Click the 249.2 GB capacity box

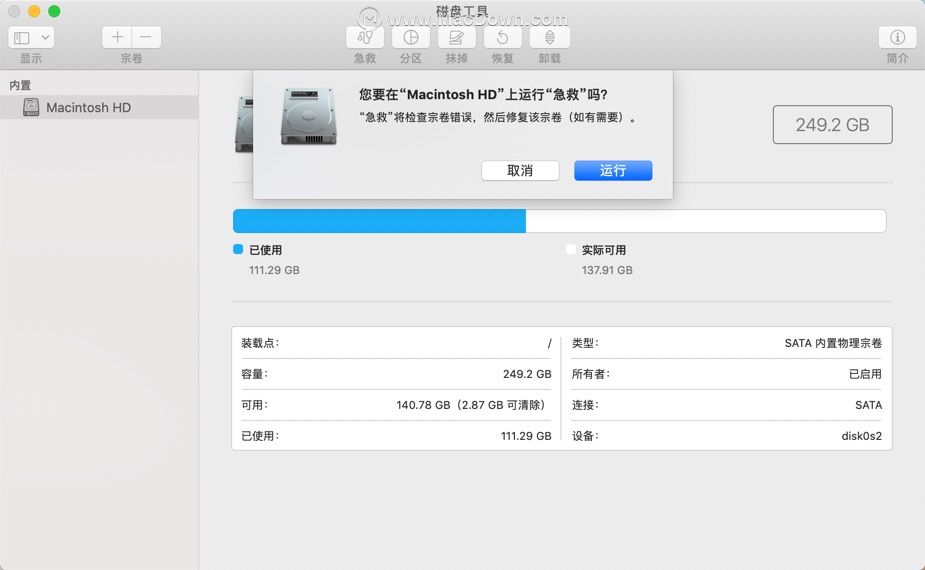coord(832,125)
